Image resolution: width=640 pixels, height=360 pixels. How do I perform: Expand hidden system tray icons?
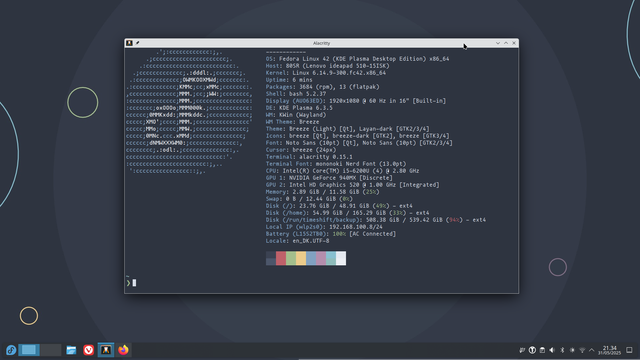point(591,350)
